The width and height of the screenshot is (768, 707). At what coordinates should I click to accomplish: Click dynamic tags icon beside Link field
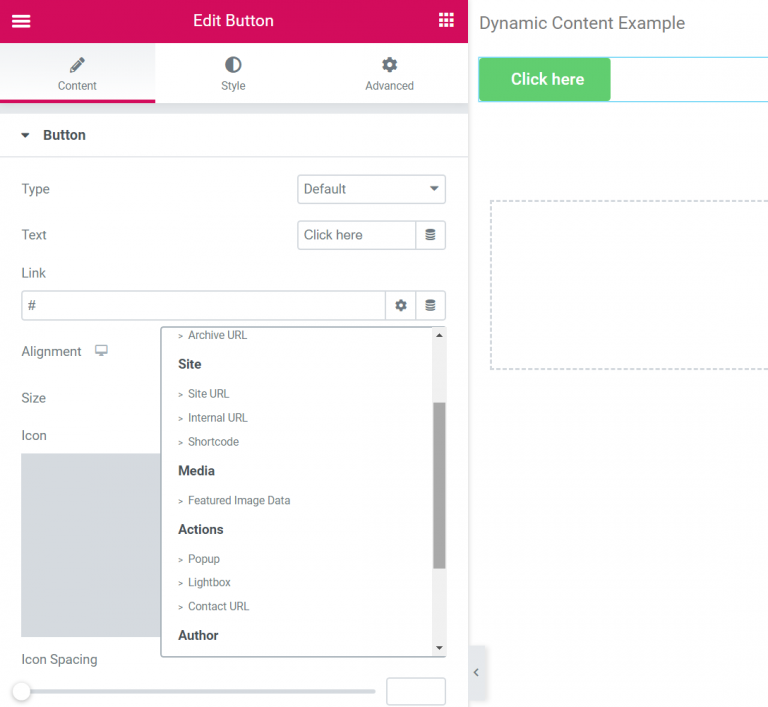pos(430,305)
